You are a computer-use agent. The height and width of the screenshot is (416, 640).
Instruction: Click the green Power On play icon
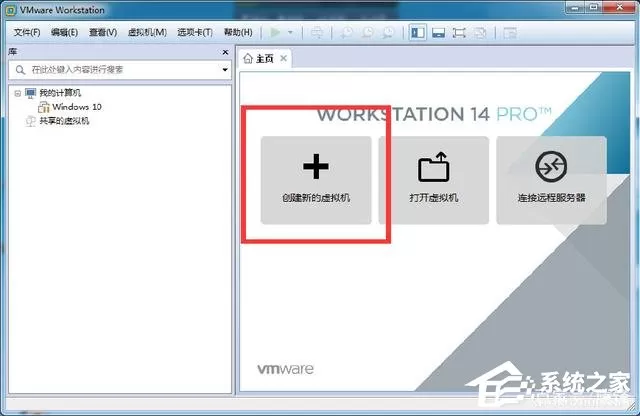(276, 32)
